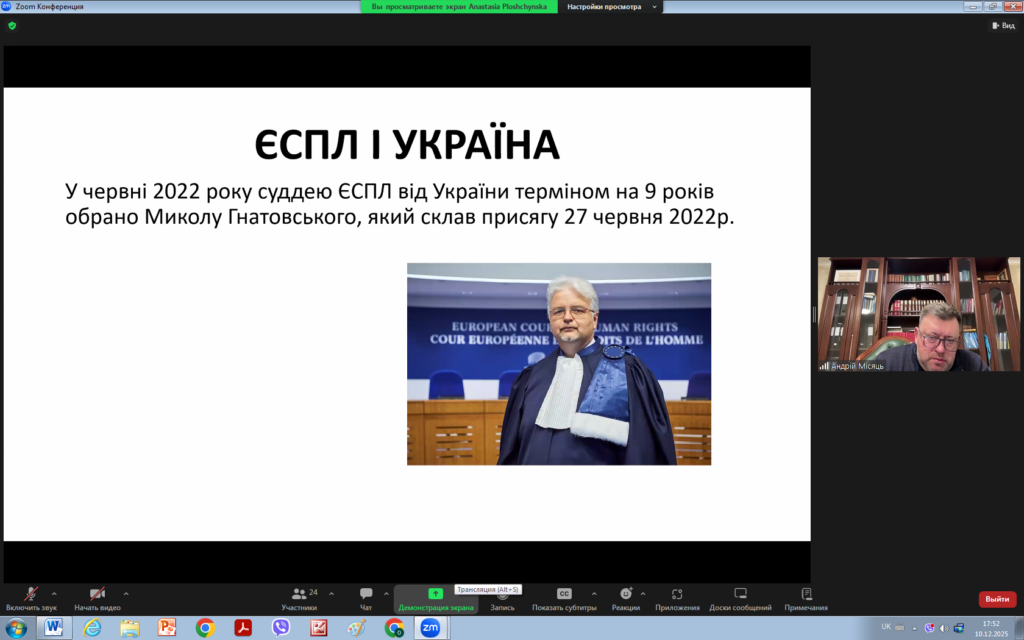This screenshot has width=1024, height=640.
Task: Click the green encryption shield icon
Action: click(x=12, y=25)
